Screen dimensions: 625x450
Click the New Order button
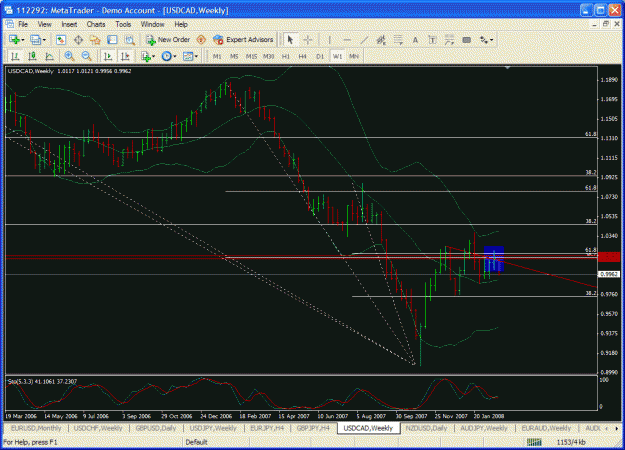coord(167,40)
